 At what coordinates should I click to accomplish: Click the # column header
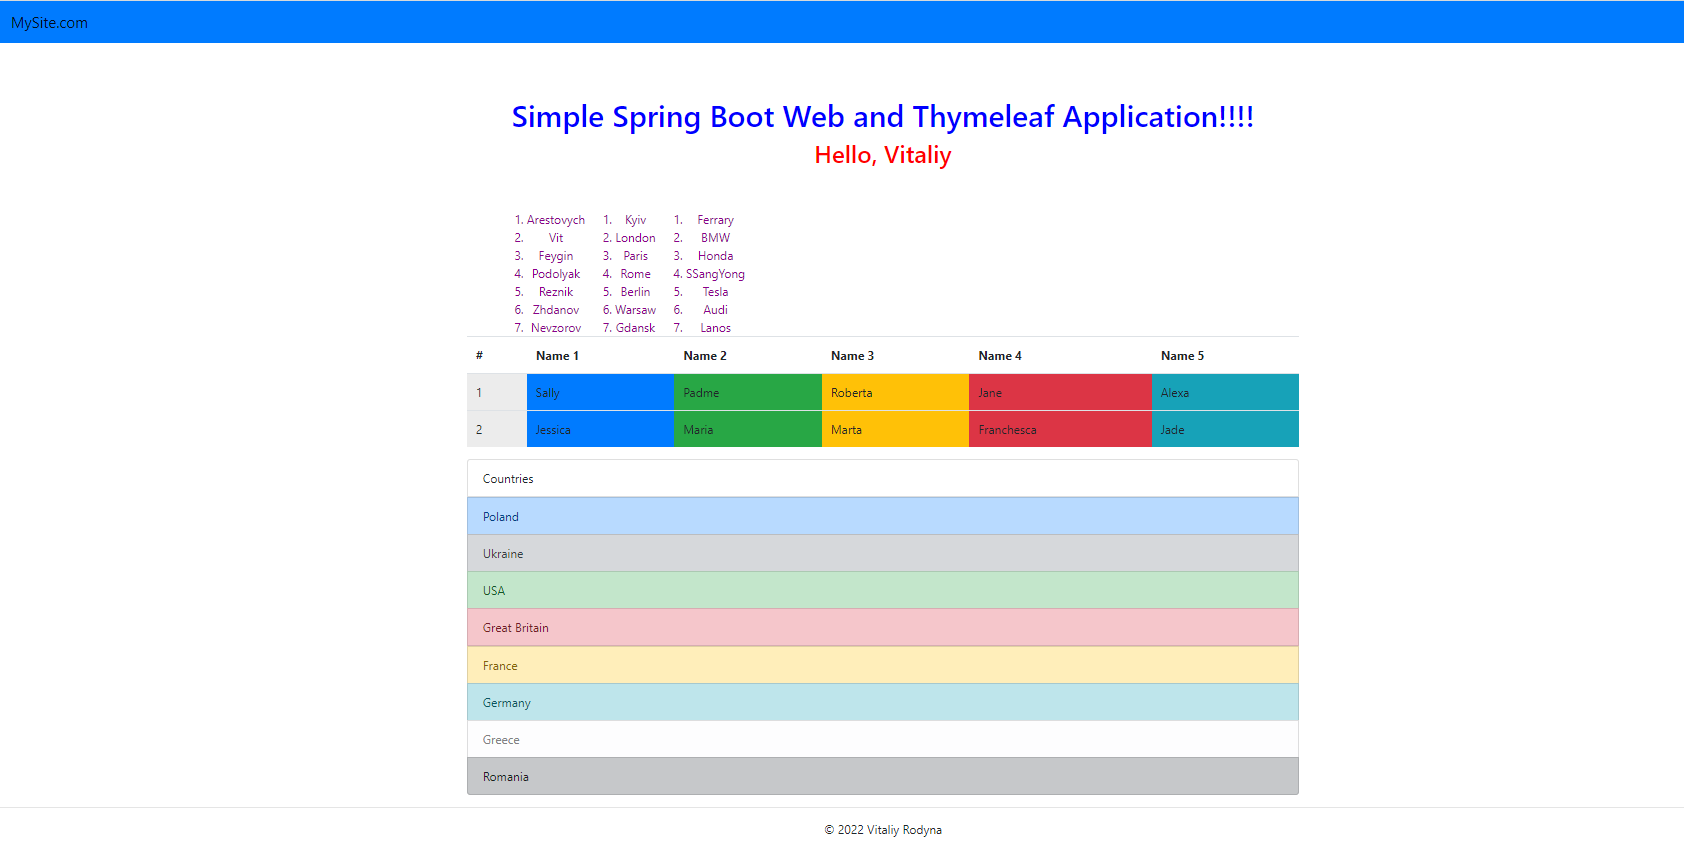coord(497,355)
